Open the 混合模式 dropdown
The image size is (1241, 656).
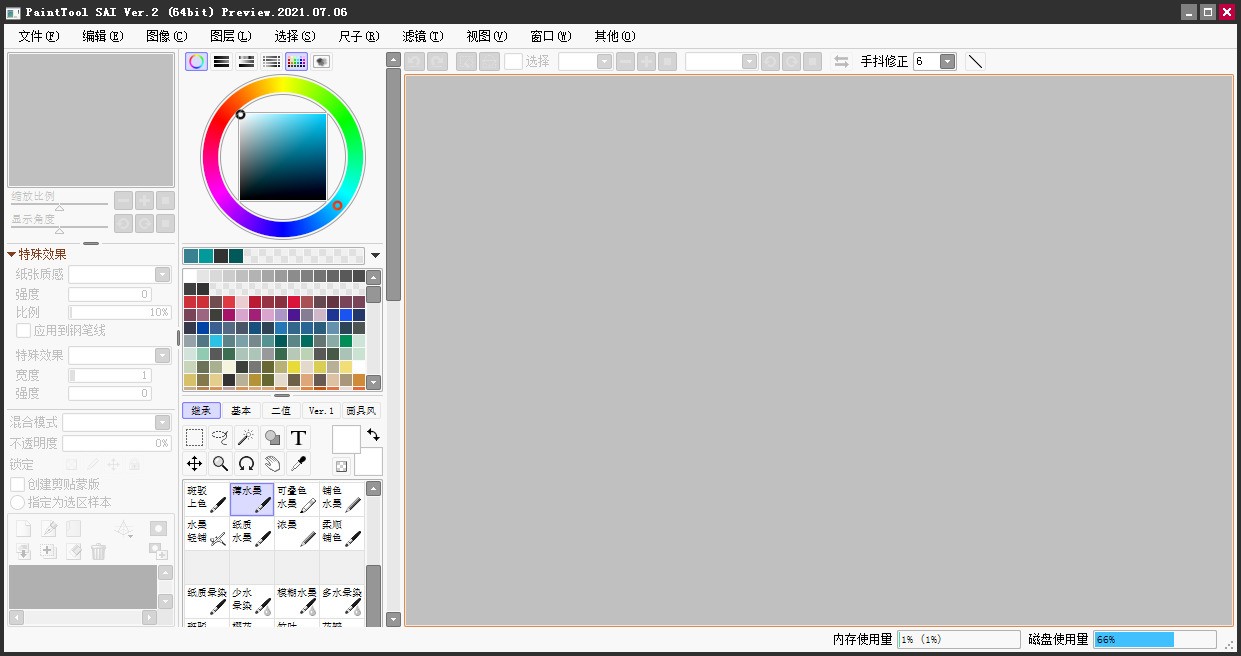(162, 422)
